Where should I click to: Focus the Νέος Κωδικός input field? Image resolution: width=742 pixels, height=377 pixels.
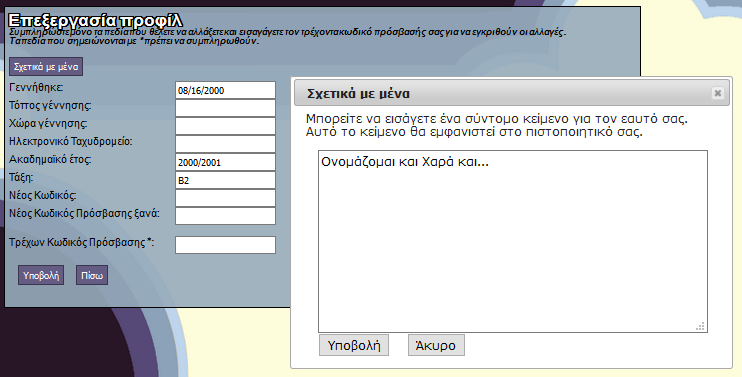tap(225, 198)
